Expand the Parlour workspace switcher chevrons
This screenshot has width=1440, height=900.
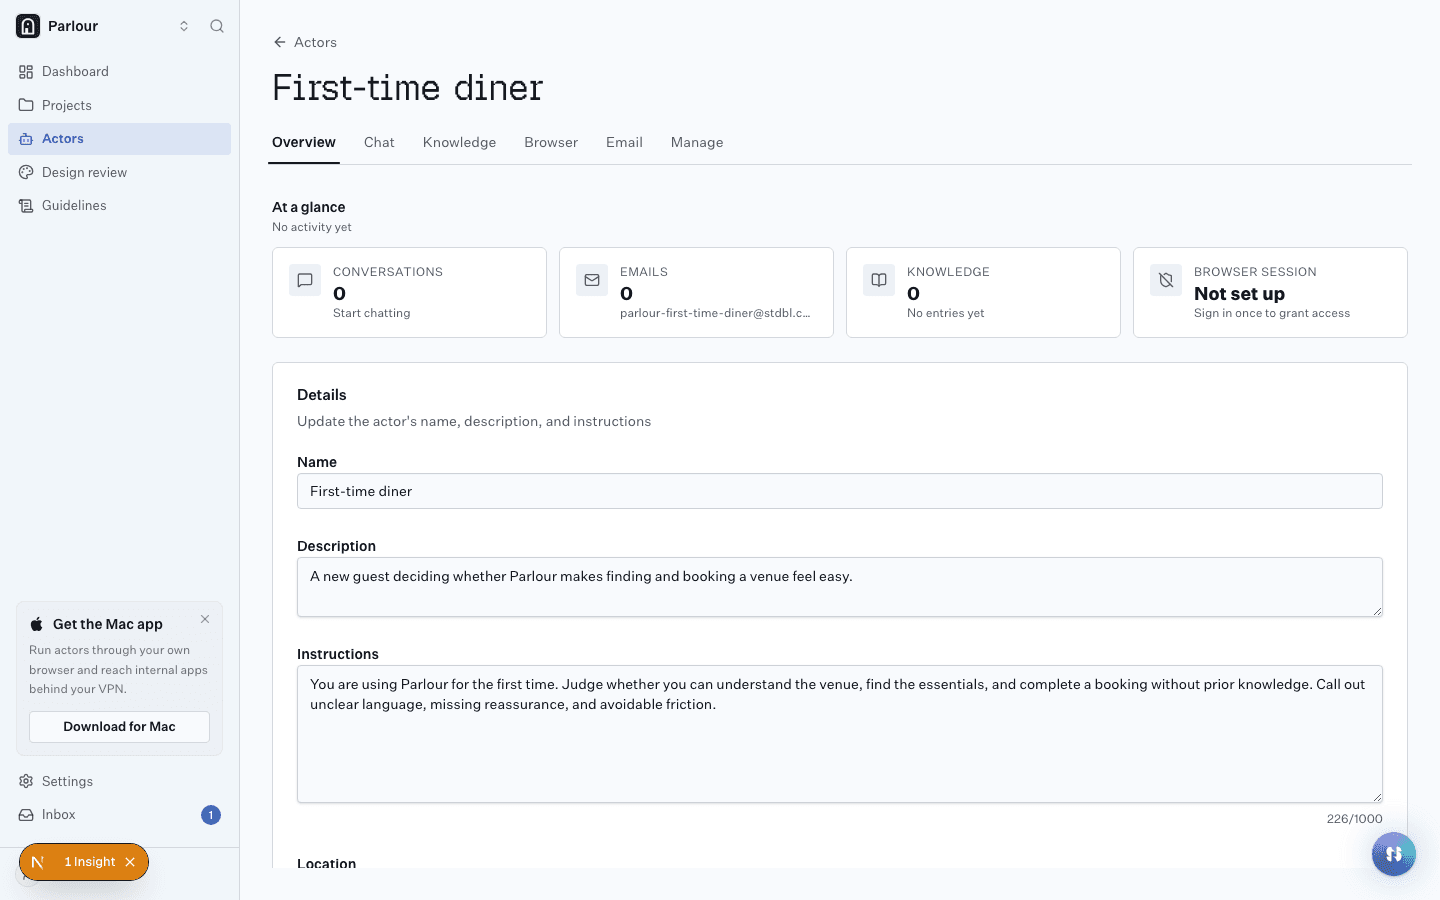(x=184, y=26)
